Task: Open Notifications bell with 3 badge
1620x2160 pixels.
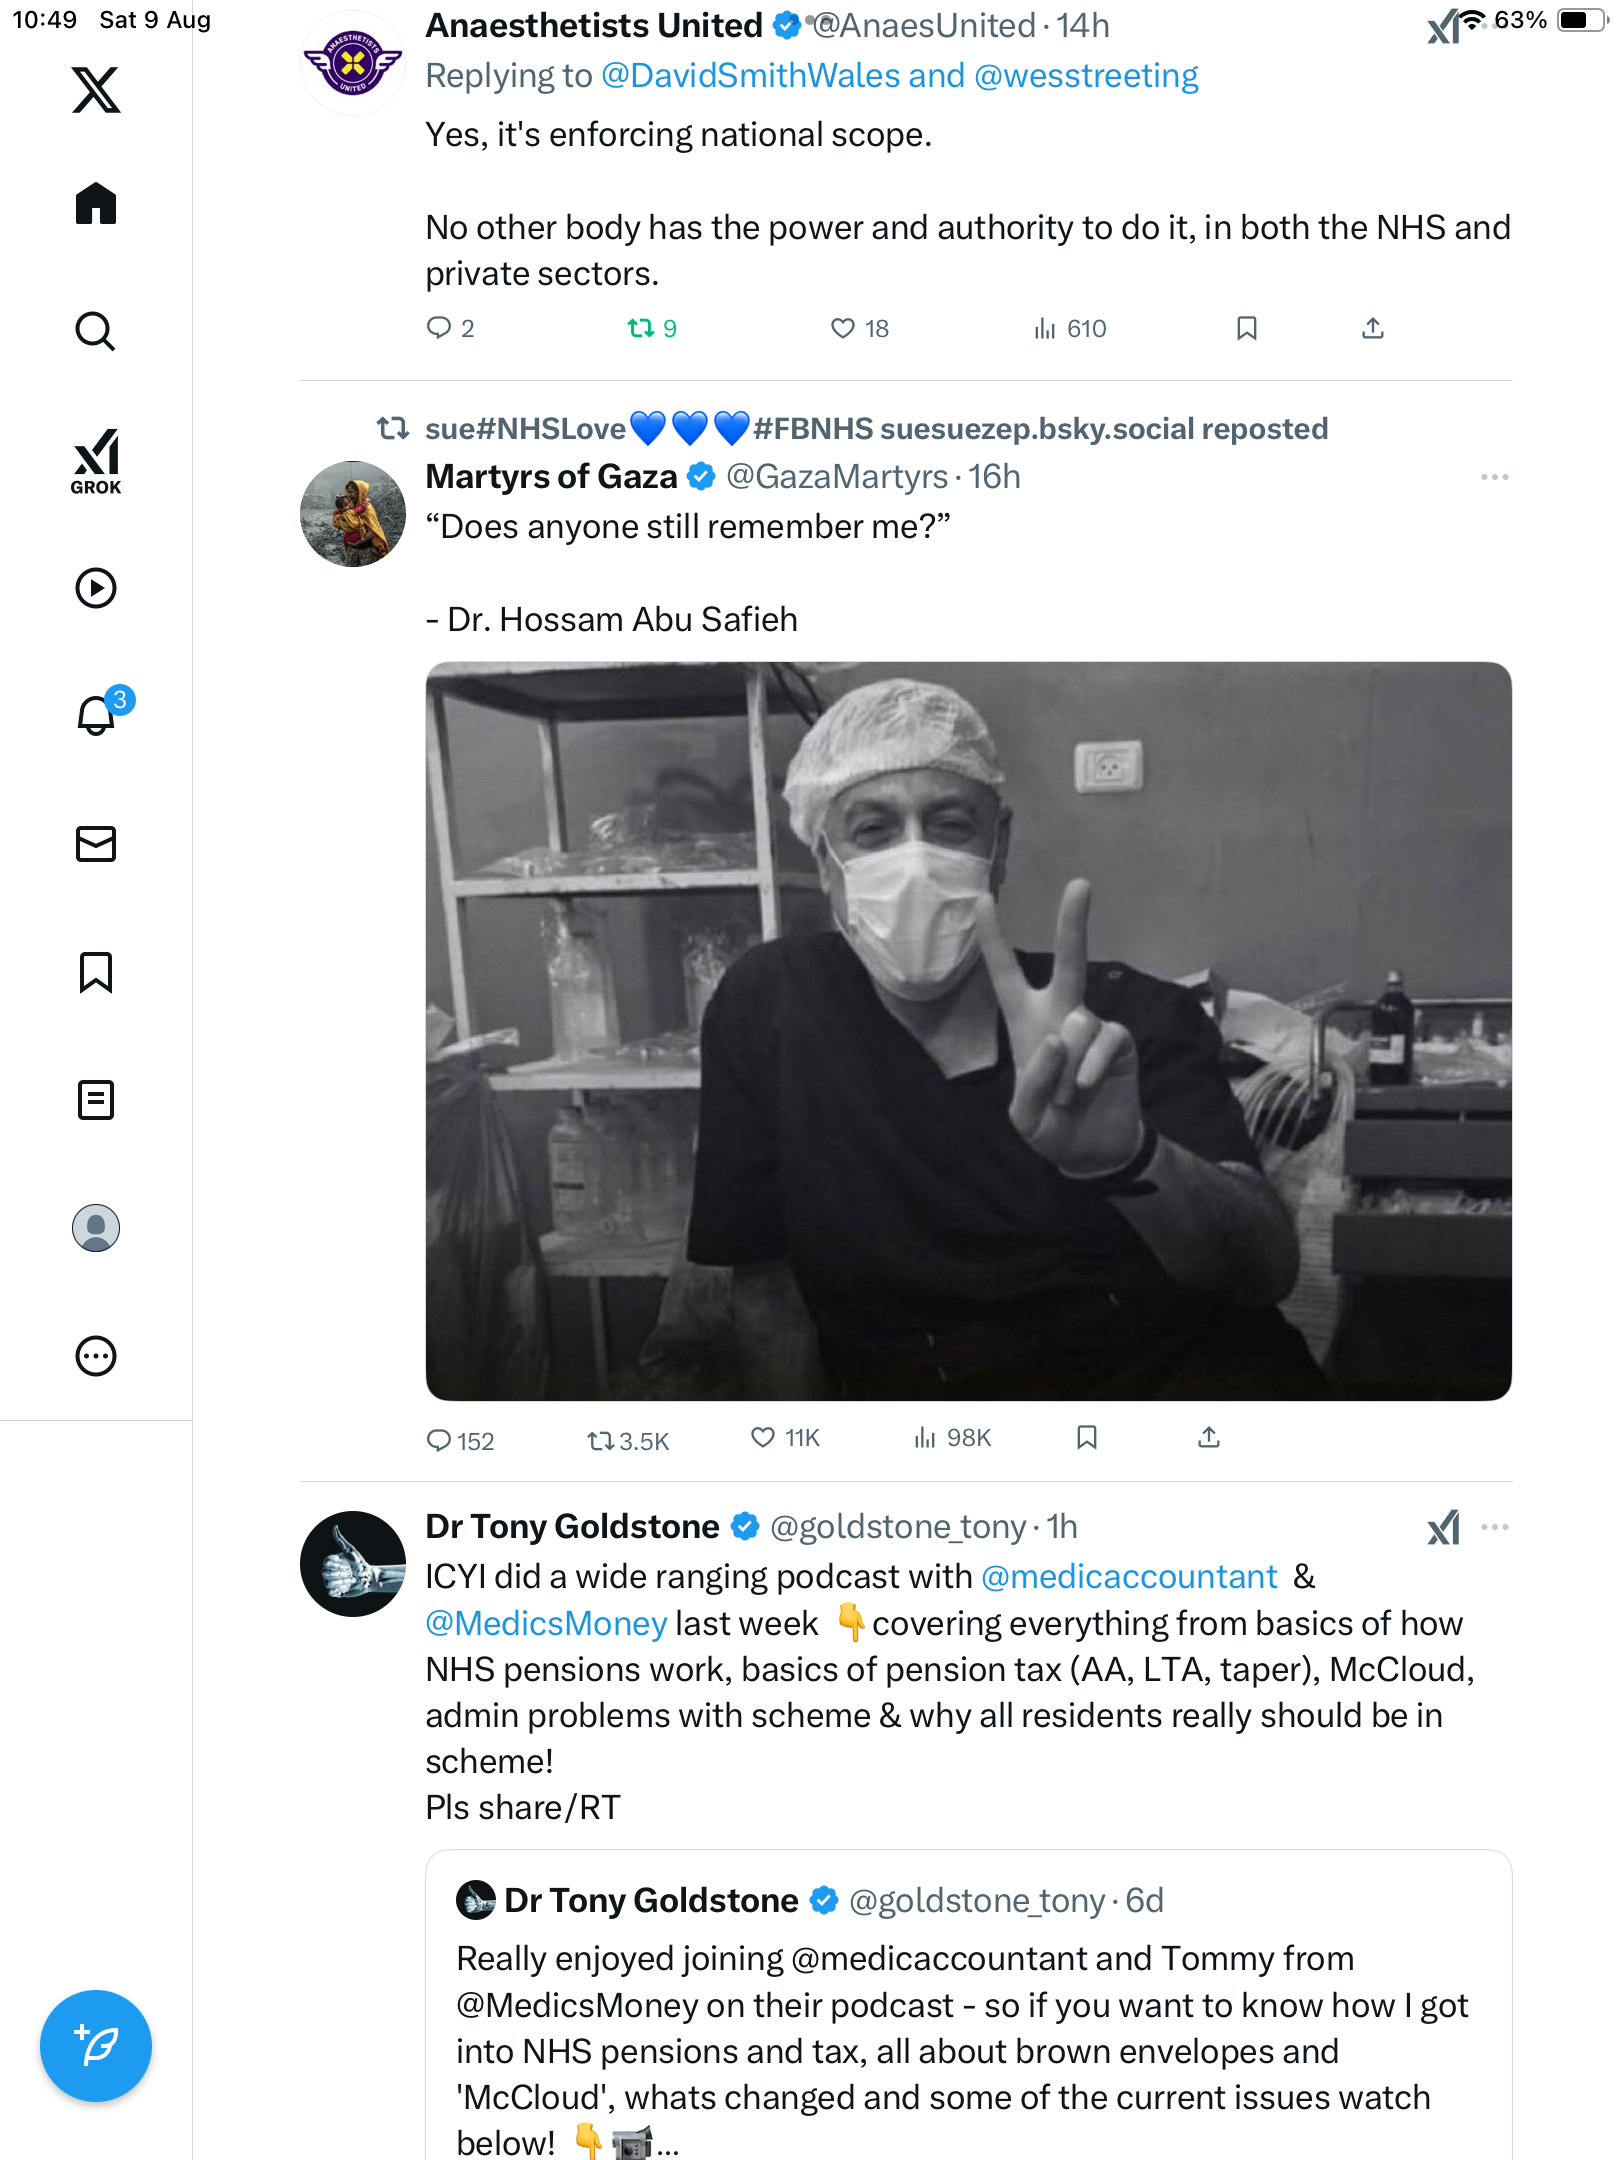Action: tap(97, 716)
